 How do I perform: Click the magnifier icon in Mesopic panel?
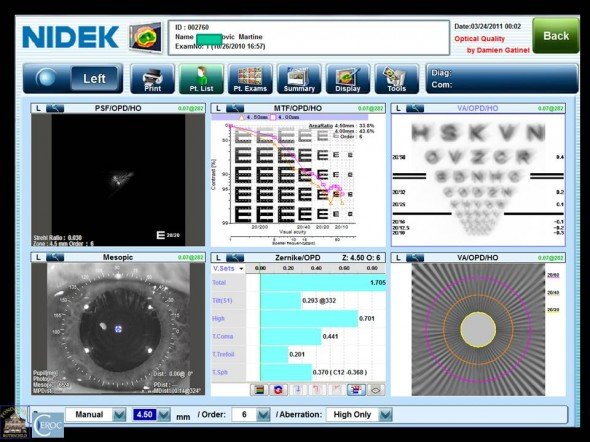55,257
